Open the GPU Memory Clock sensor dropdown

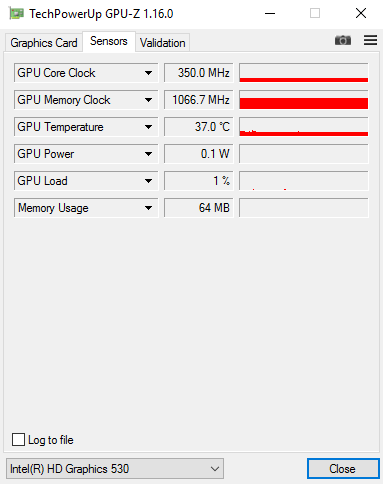(86, 100)
